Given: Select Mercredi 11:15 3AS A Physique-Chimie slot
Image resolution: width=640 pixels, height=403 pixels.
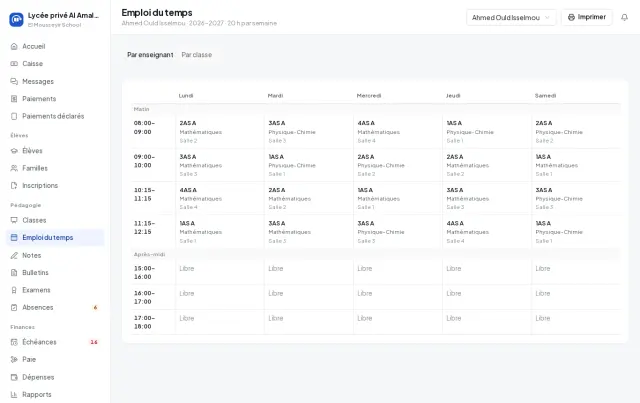Looking at the screenshot, I should (398, 232).
